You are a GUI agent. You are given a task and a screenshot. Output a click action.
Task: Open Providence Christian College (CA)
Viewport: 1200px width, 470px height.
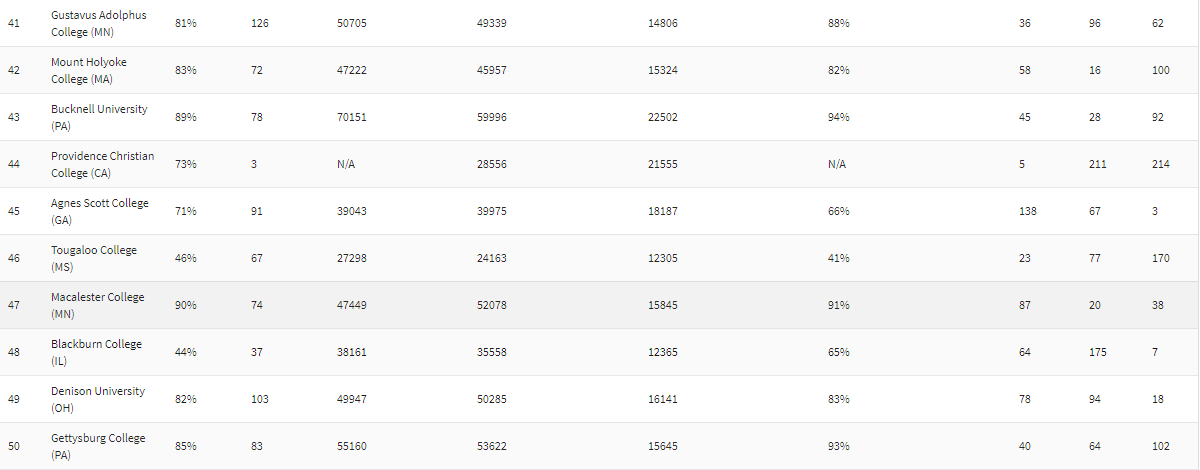103,164
